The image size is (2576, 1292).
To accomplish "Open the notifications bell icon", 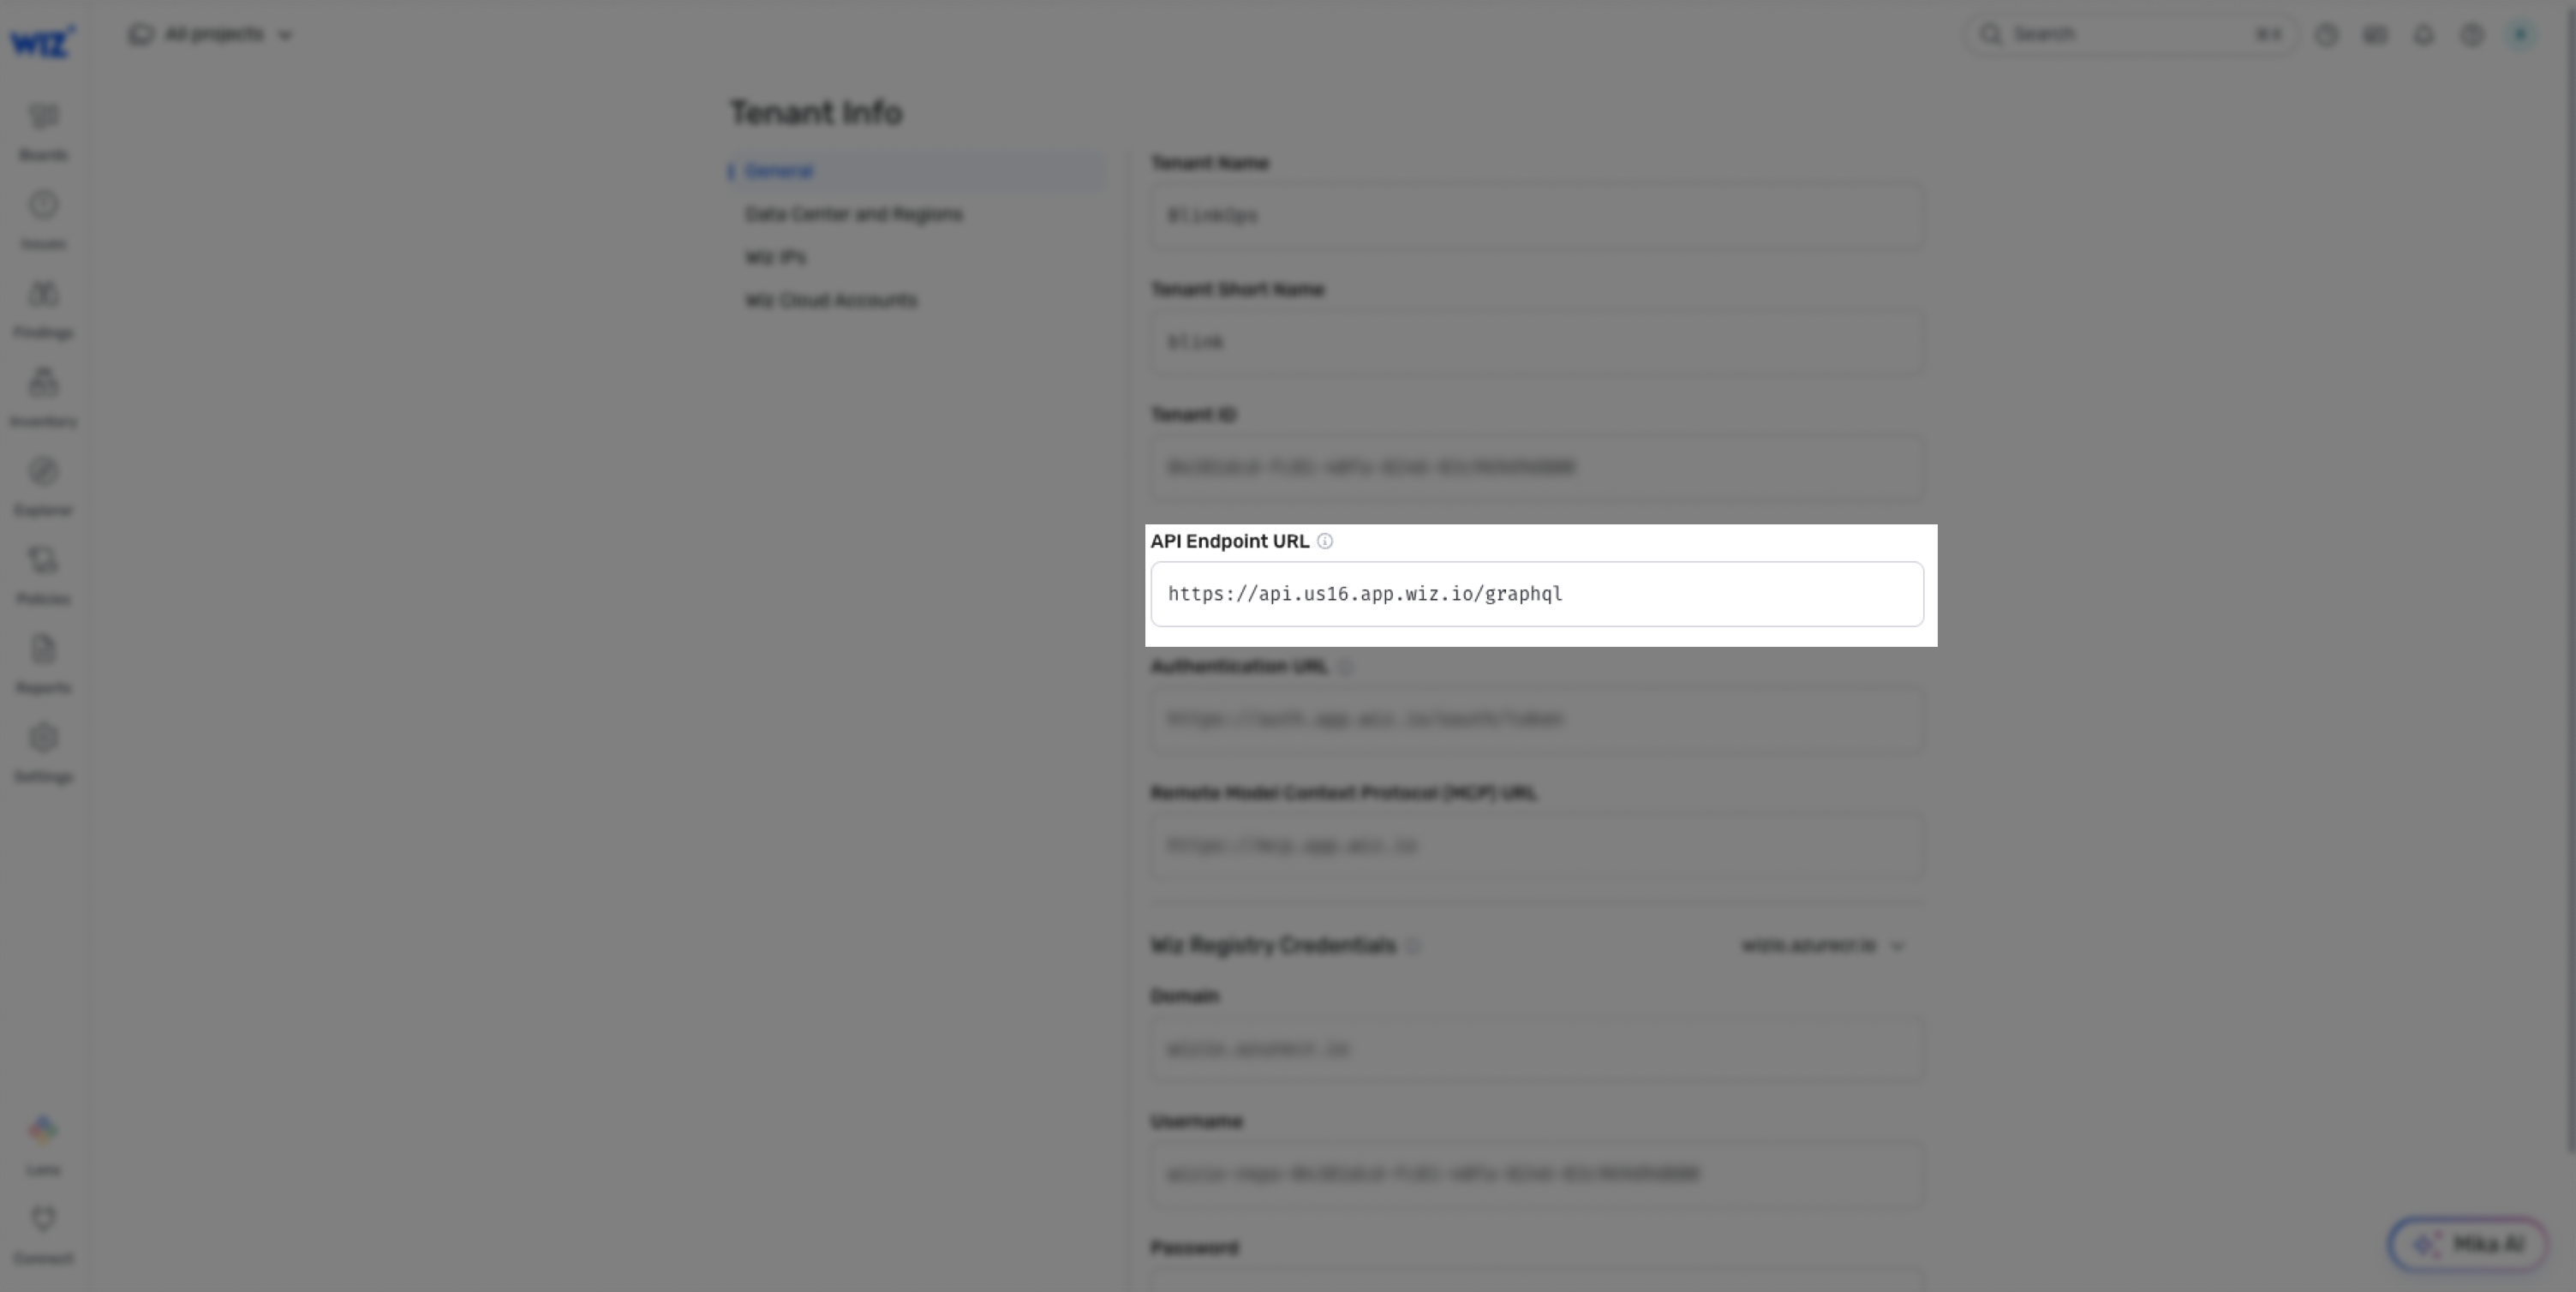I will click(x=2423, y=35).
